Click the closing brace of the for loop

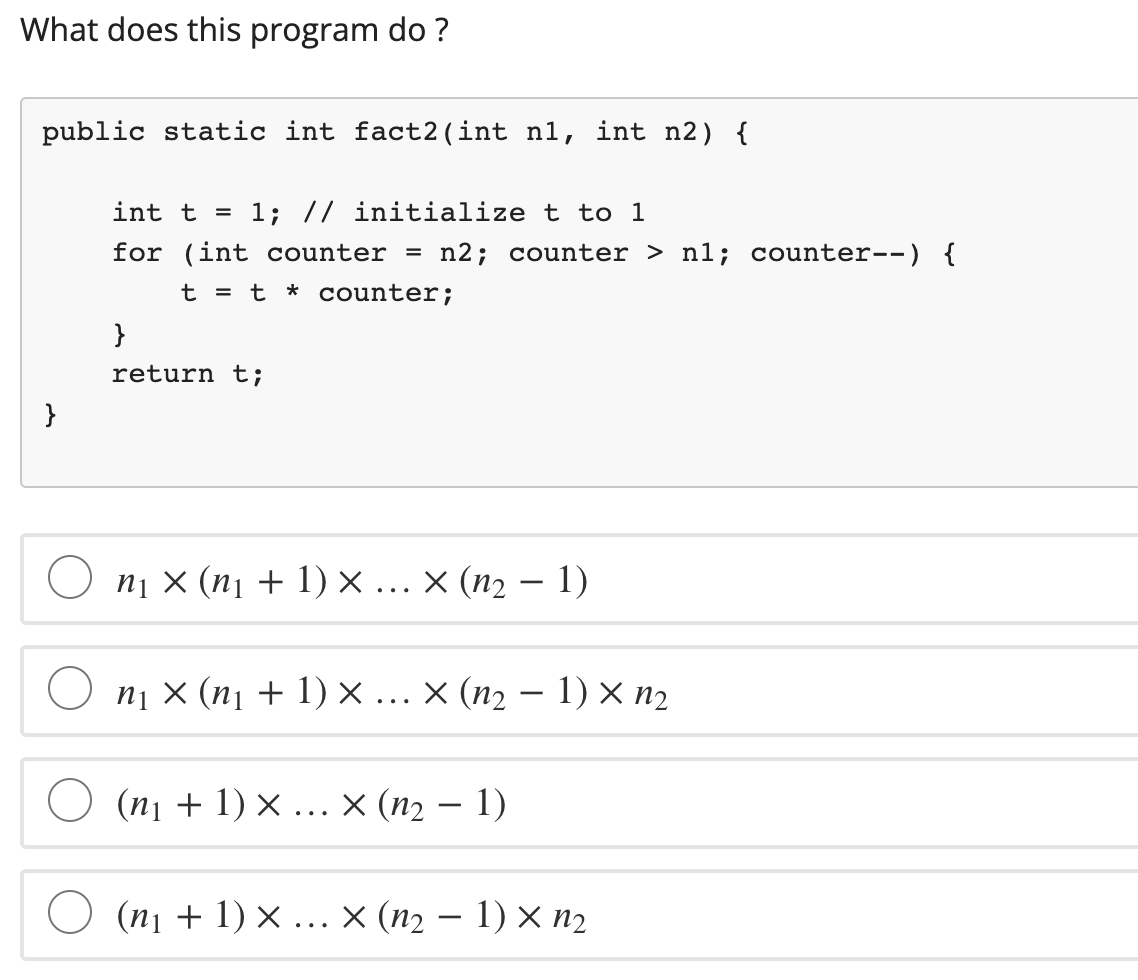click(118, 333)
